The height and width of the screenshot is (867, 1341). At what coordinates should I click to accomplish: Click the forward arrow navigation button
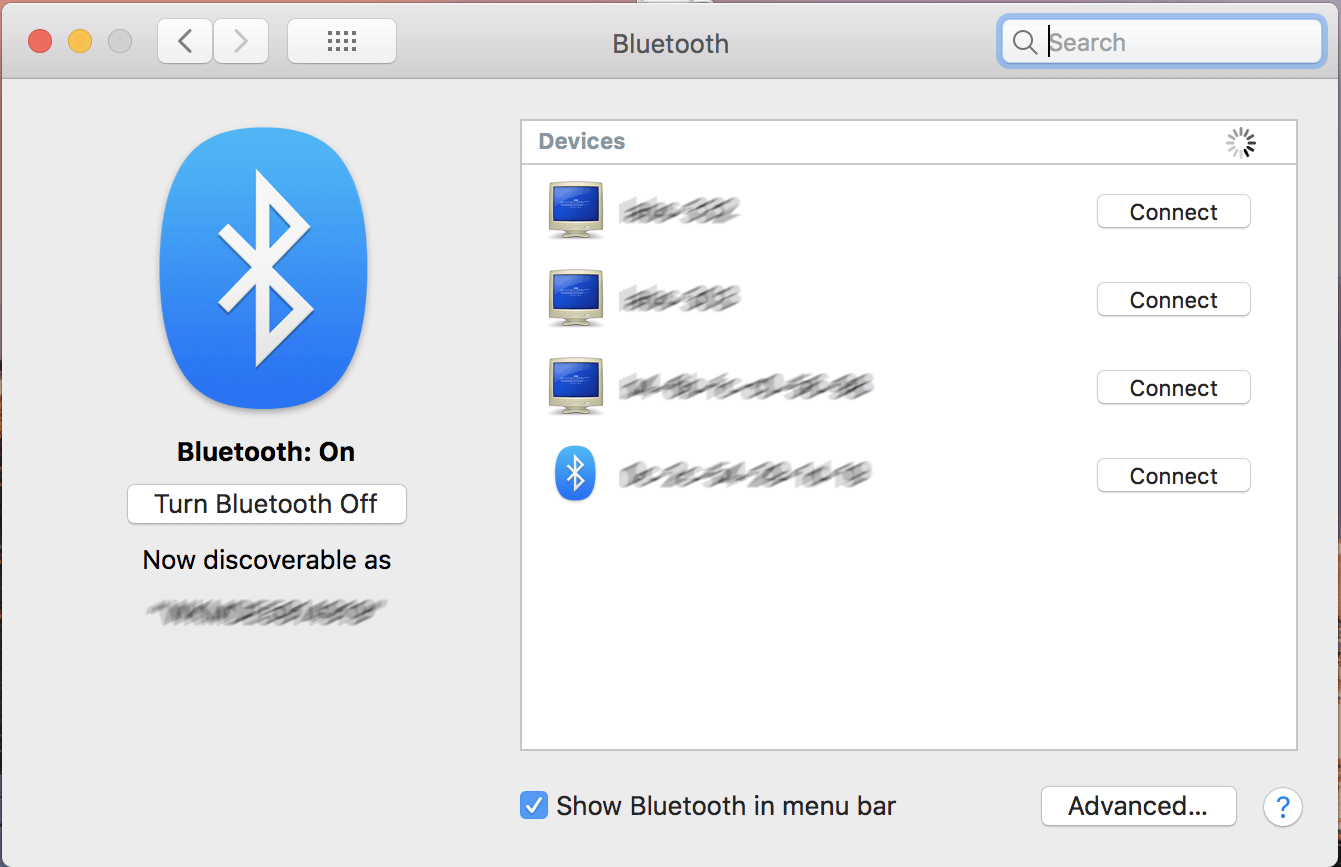click(x=241, y=42)
